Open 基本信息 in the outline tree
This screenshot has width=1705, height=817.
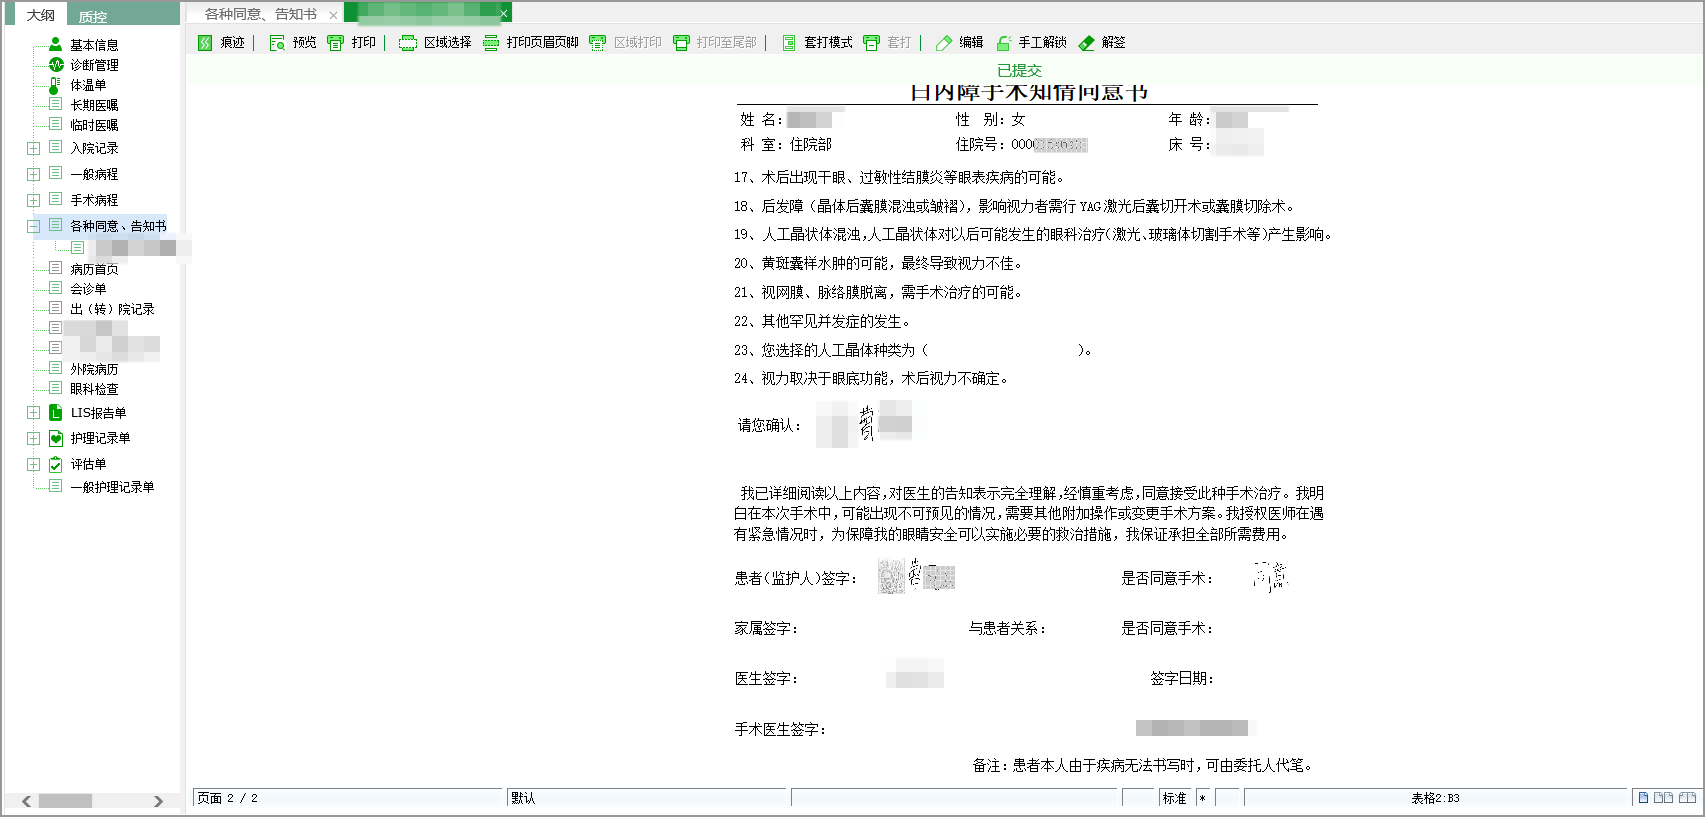94,45
